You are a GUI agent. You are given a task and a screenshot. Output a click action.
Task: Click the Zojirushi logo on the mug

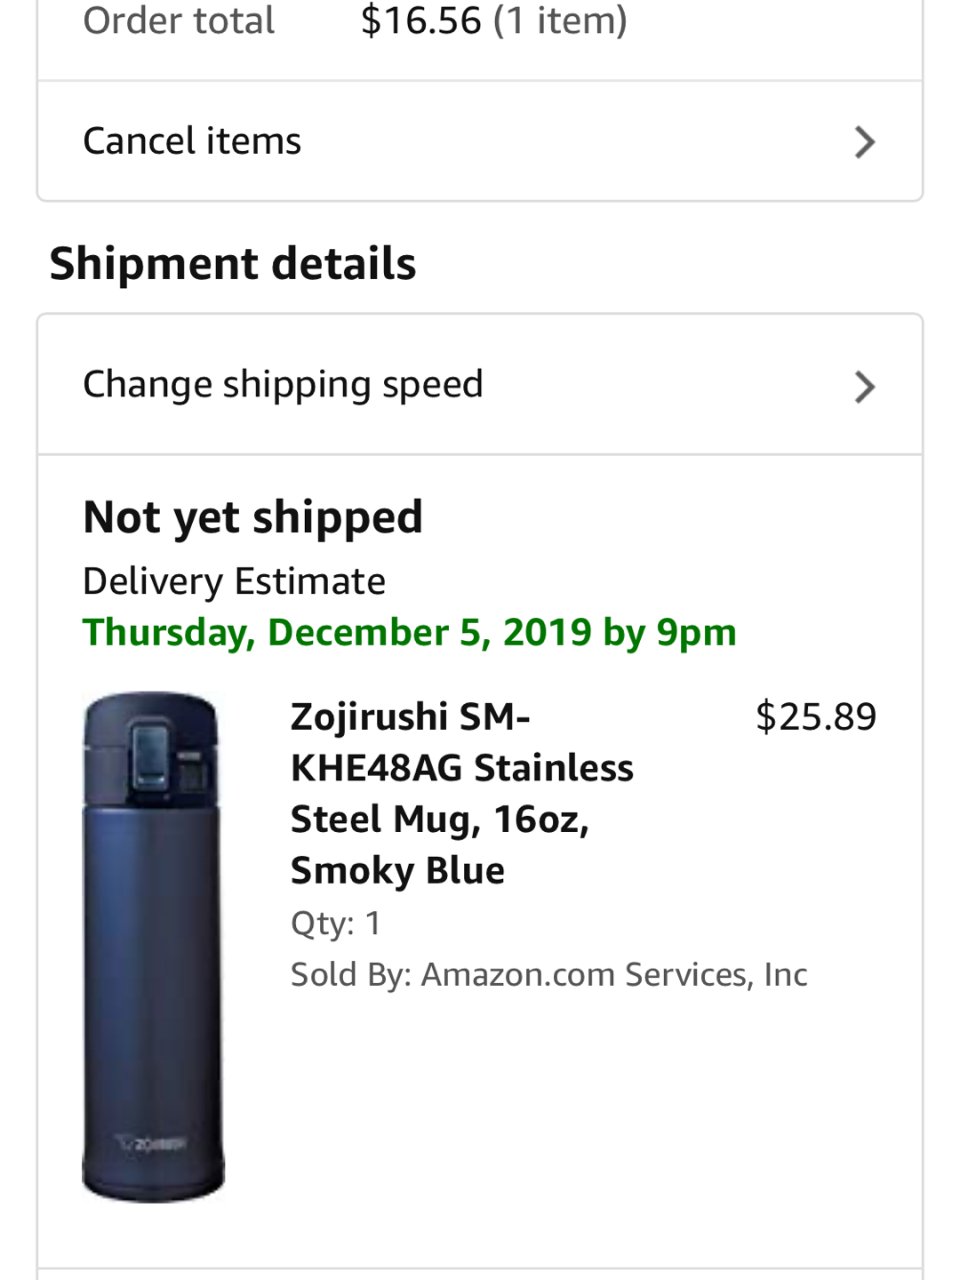152,1142
